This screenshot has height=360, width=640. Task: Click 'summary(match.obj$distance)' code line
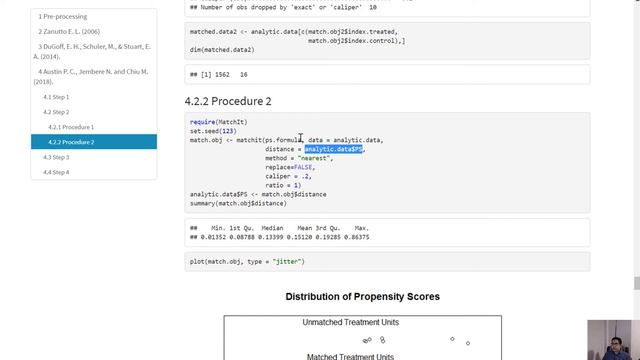pos(238,203)
